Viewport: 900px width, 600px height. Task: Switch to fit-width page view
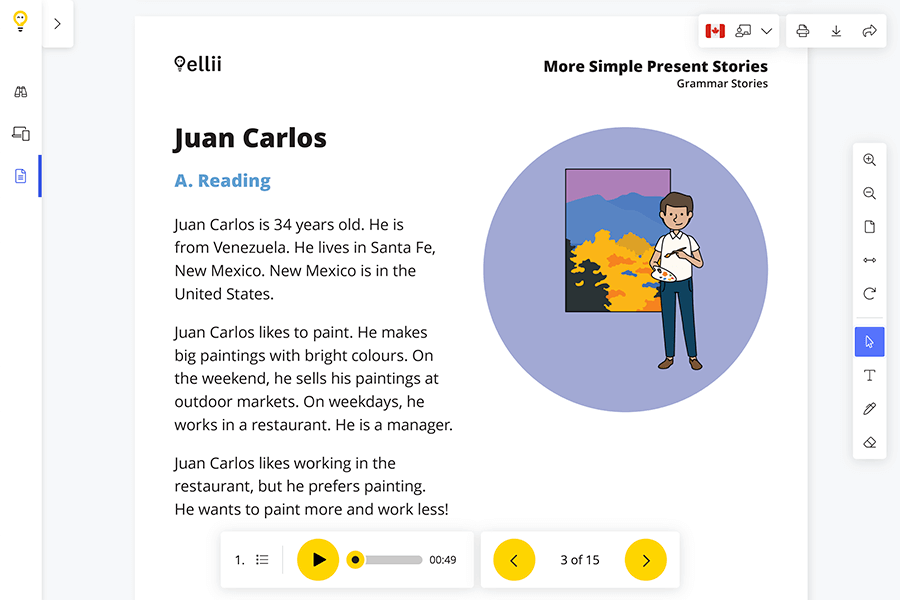[869, 260]
